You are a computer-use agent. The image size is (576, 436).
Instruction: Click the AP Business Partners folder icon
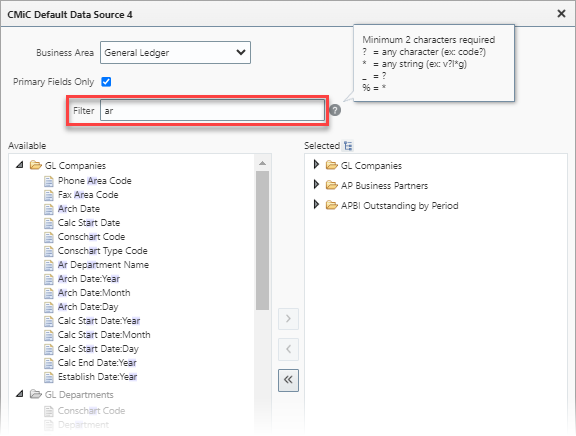coord(331,185)
